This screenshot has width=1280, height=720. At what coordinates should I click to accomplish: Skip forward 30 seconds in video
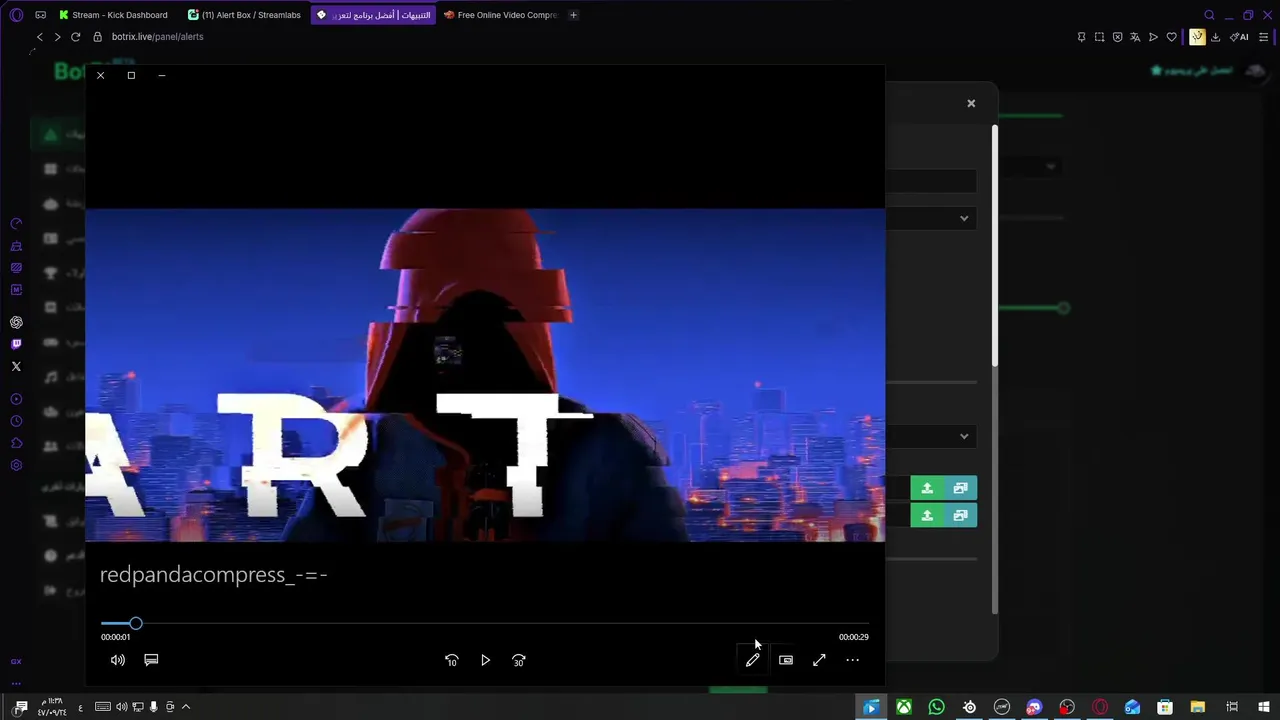pyautogui.click(x=518, y=660)
